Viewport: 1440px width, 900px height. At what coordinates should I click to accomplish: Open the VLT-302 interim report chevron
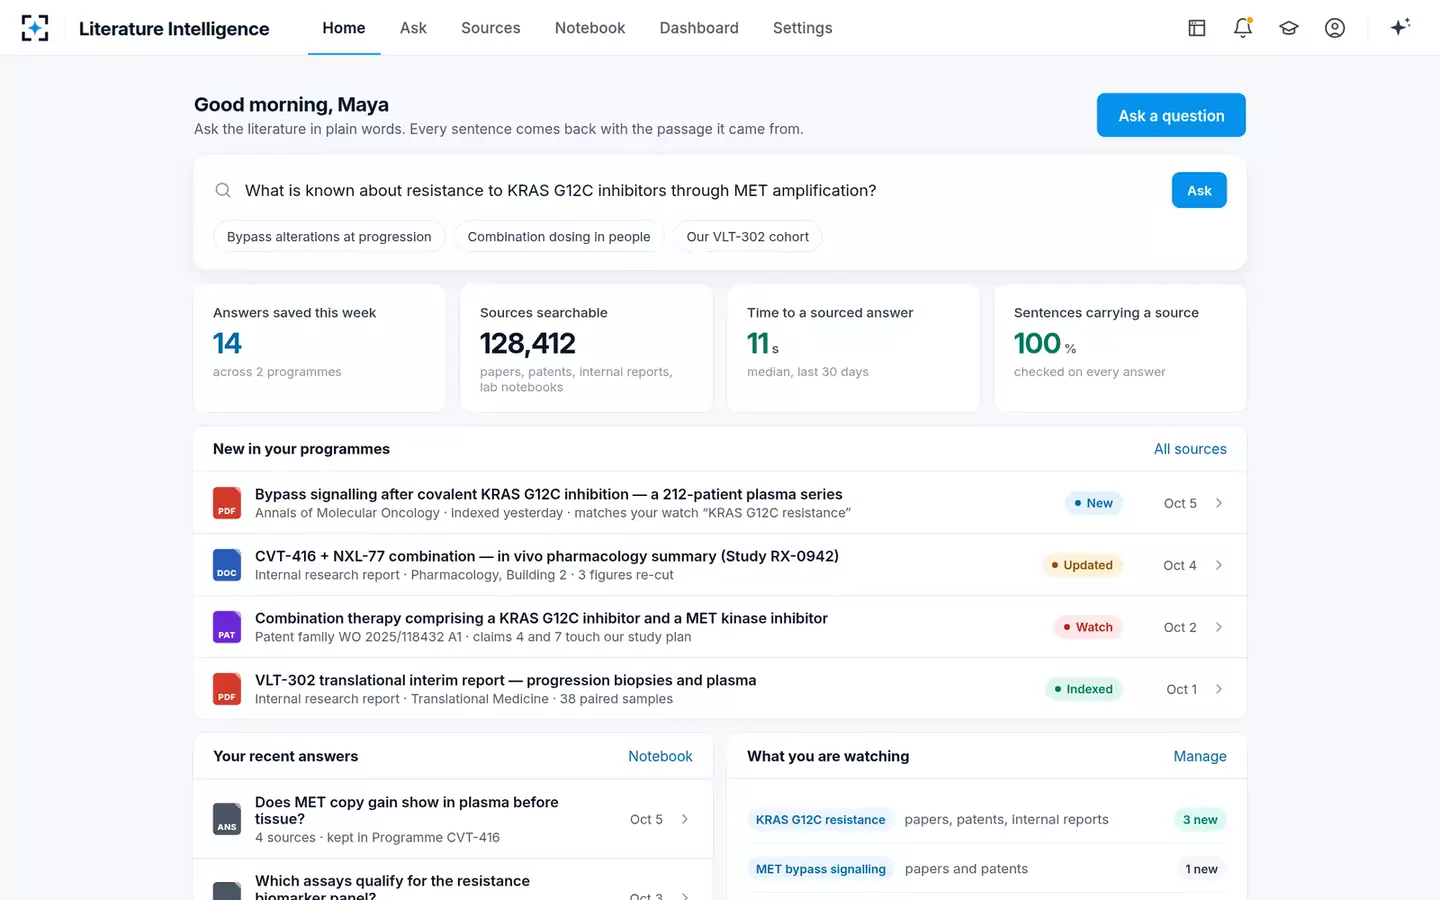pos(1219,689)
